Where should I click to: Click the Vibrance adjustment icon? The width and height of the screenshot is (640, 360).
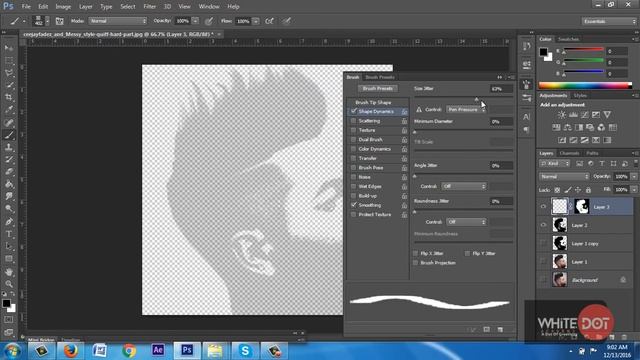tap(607, 115)
